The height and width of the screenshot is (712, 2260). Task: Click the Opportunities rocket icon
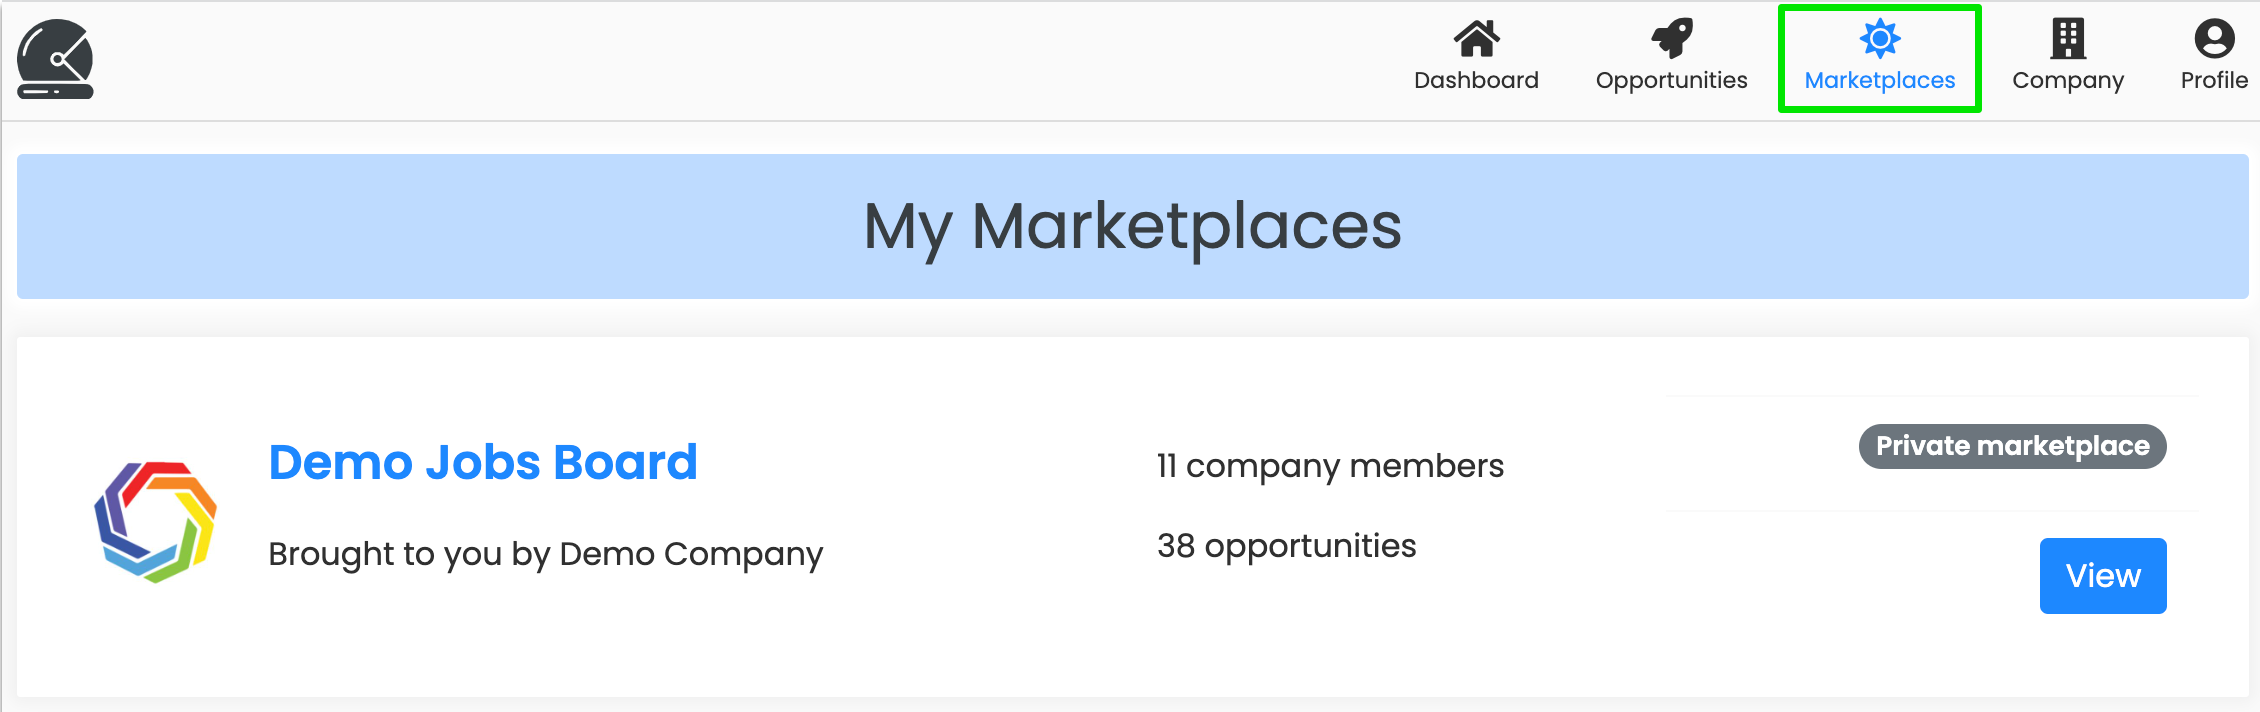1671,39
